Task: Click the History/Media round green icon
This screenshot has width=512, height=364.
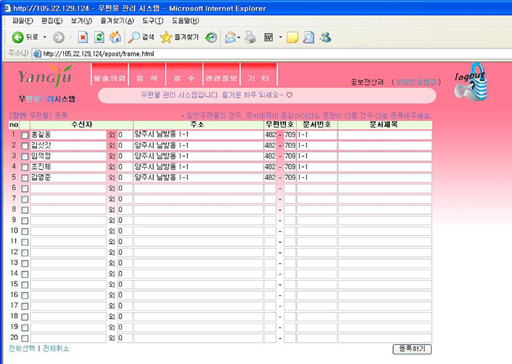Action: pyautogui.click(x=211, y=37)
